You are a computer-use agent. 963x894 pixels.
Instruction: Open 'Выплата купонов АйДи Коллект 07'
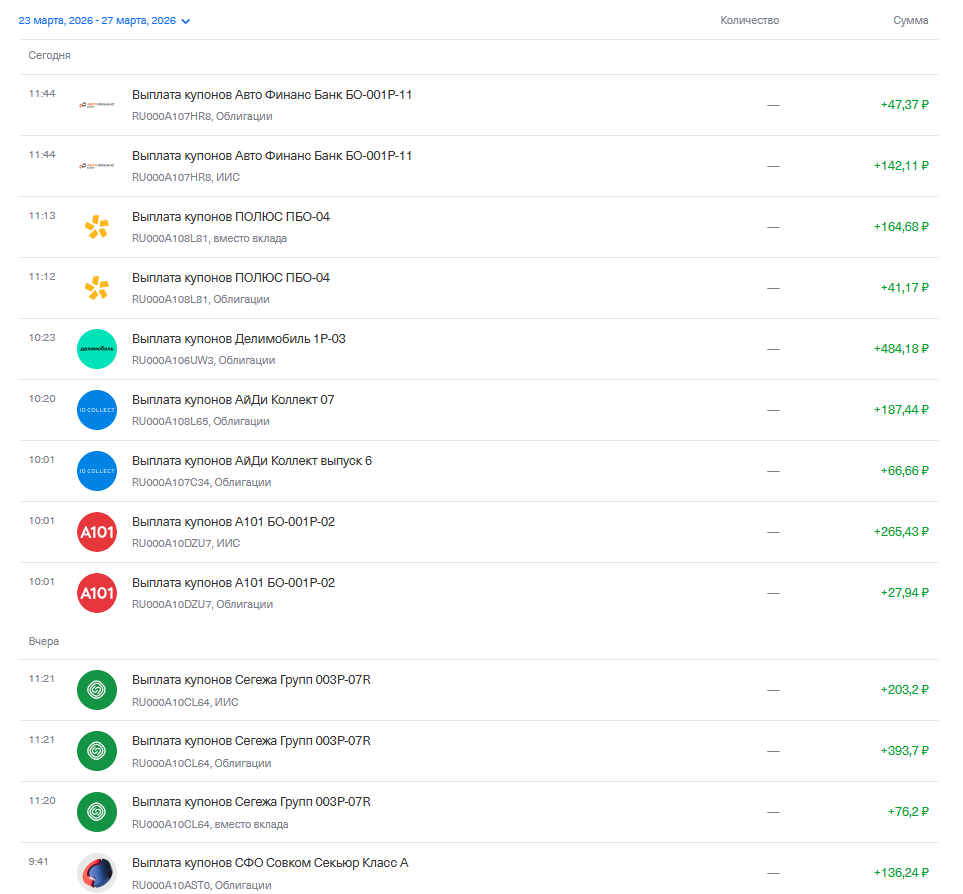pyautogui.click(x=233, y=400)
